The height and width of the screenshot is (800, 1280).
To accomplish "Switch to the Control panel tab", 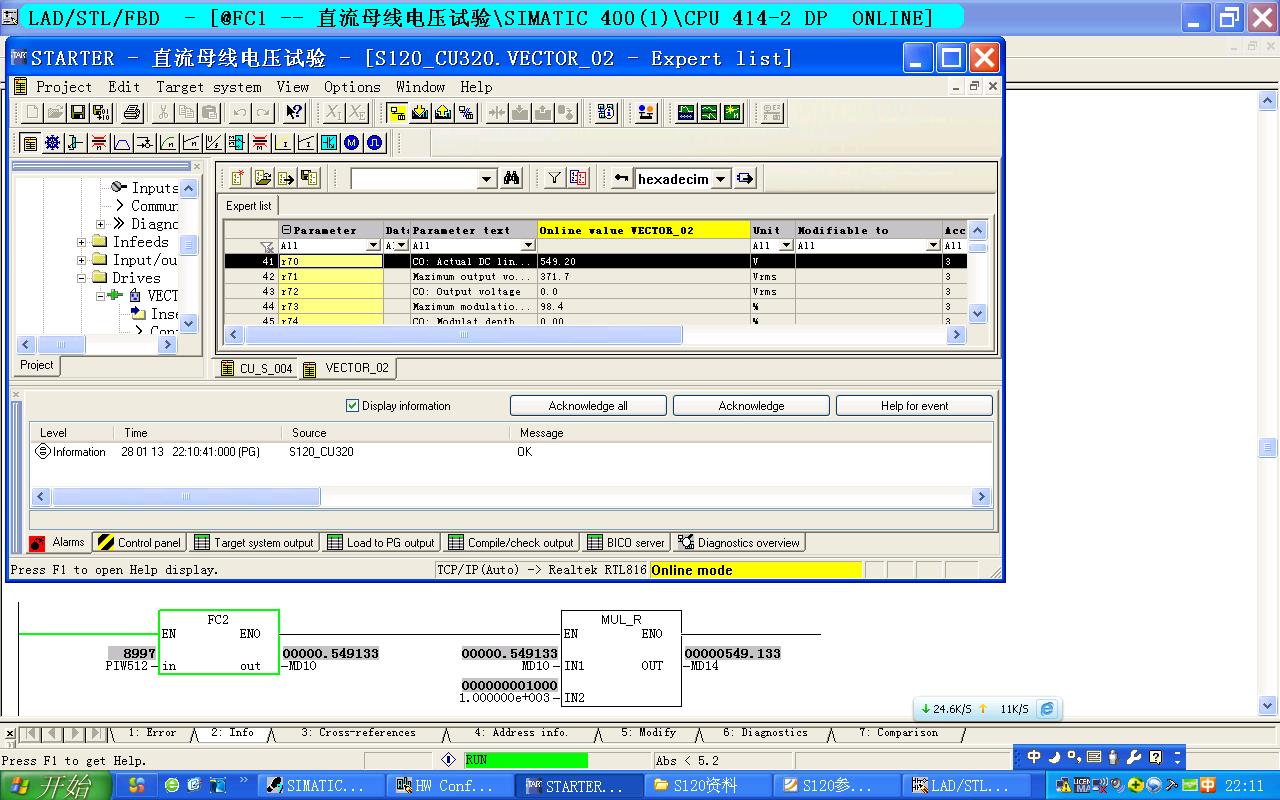I will pyautogui.click(x=139, y=543).
